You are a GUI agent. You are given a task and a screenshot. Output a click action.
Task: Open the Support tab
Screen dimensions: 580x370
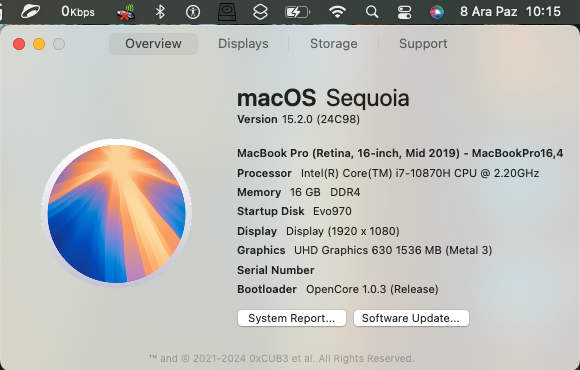tap(423, 44)
